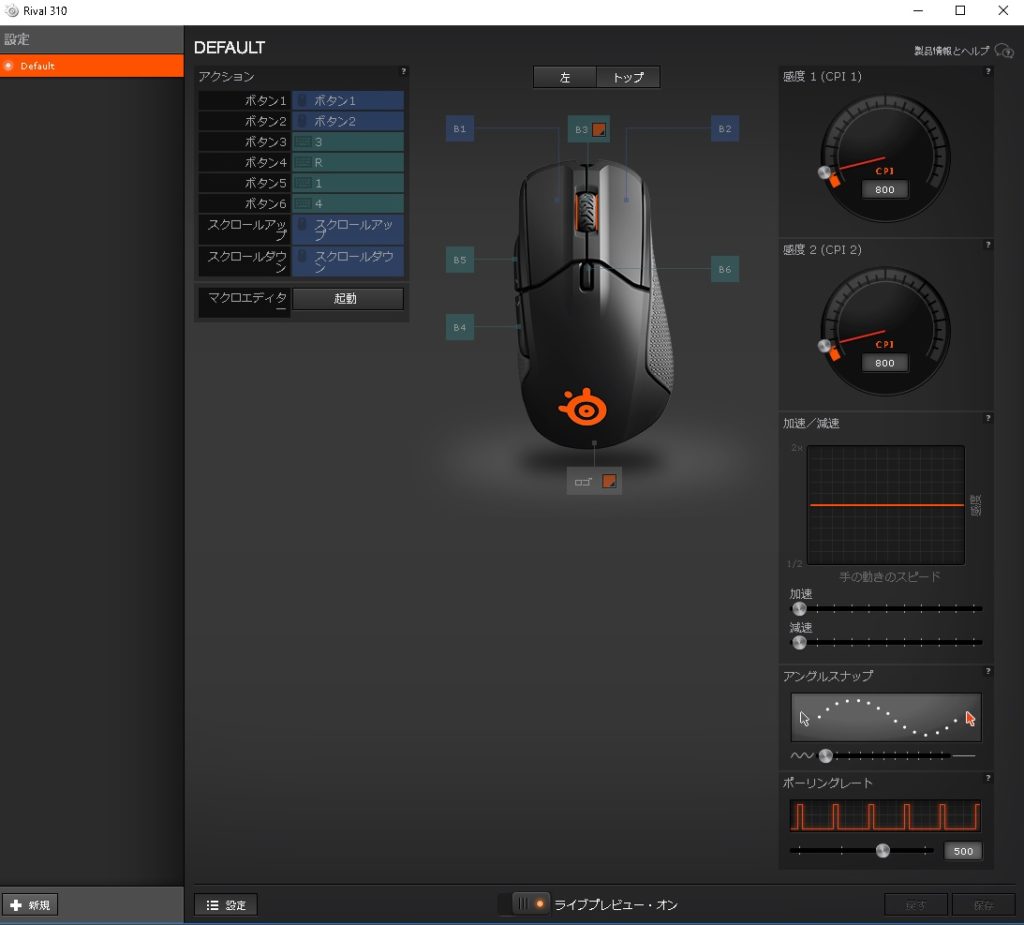Click the 感度 2 (CPI 2) help question mark
The width and height of the screenshot is (1024, 925).
(x=988, y=245)
